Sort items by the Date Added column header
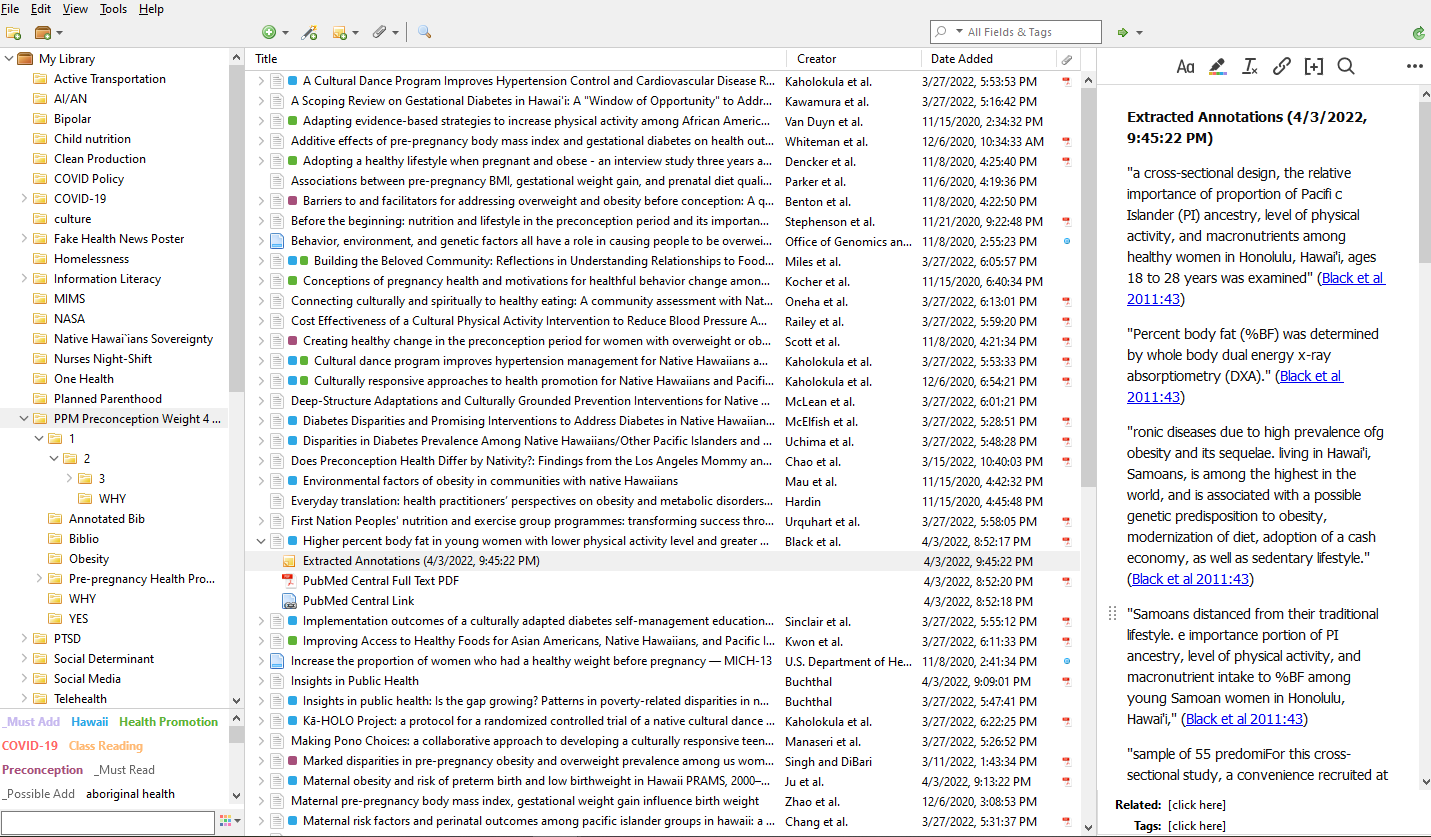 click(x=988, y=59)
